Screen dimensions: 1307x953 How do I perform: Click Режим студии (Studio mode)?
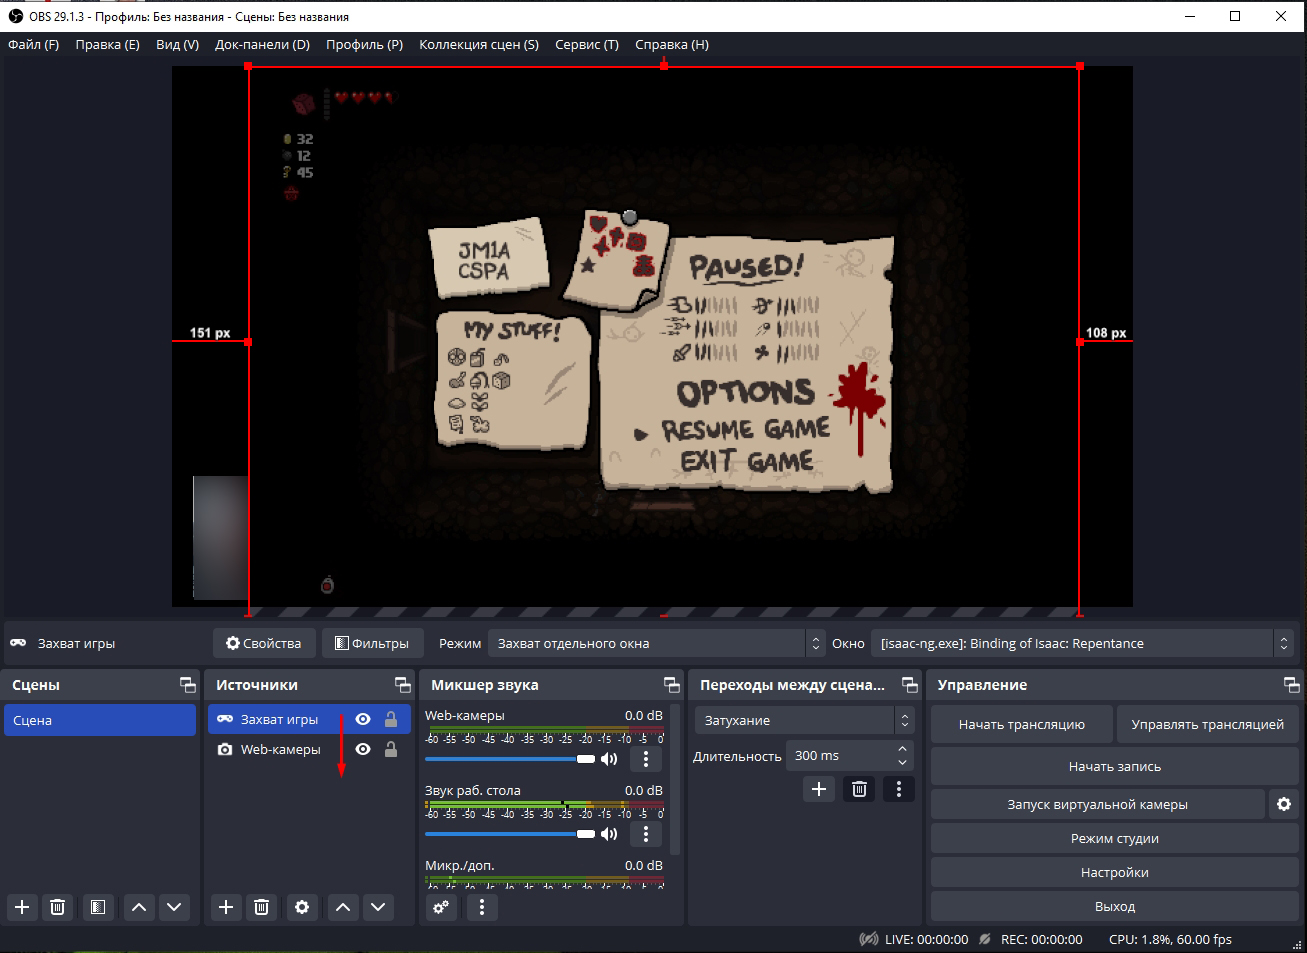point(1115,838)
